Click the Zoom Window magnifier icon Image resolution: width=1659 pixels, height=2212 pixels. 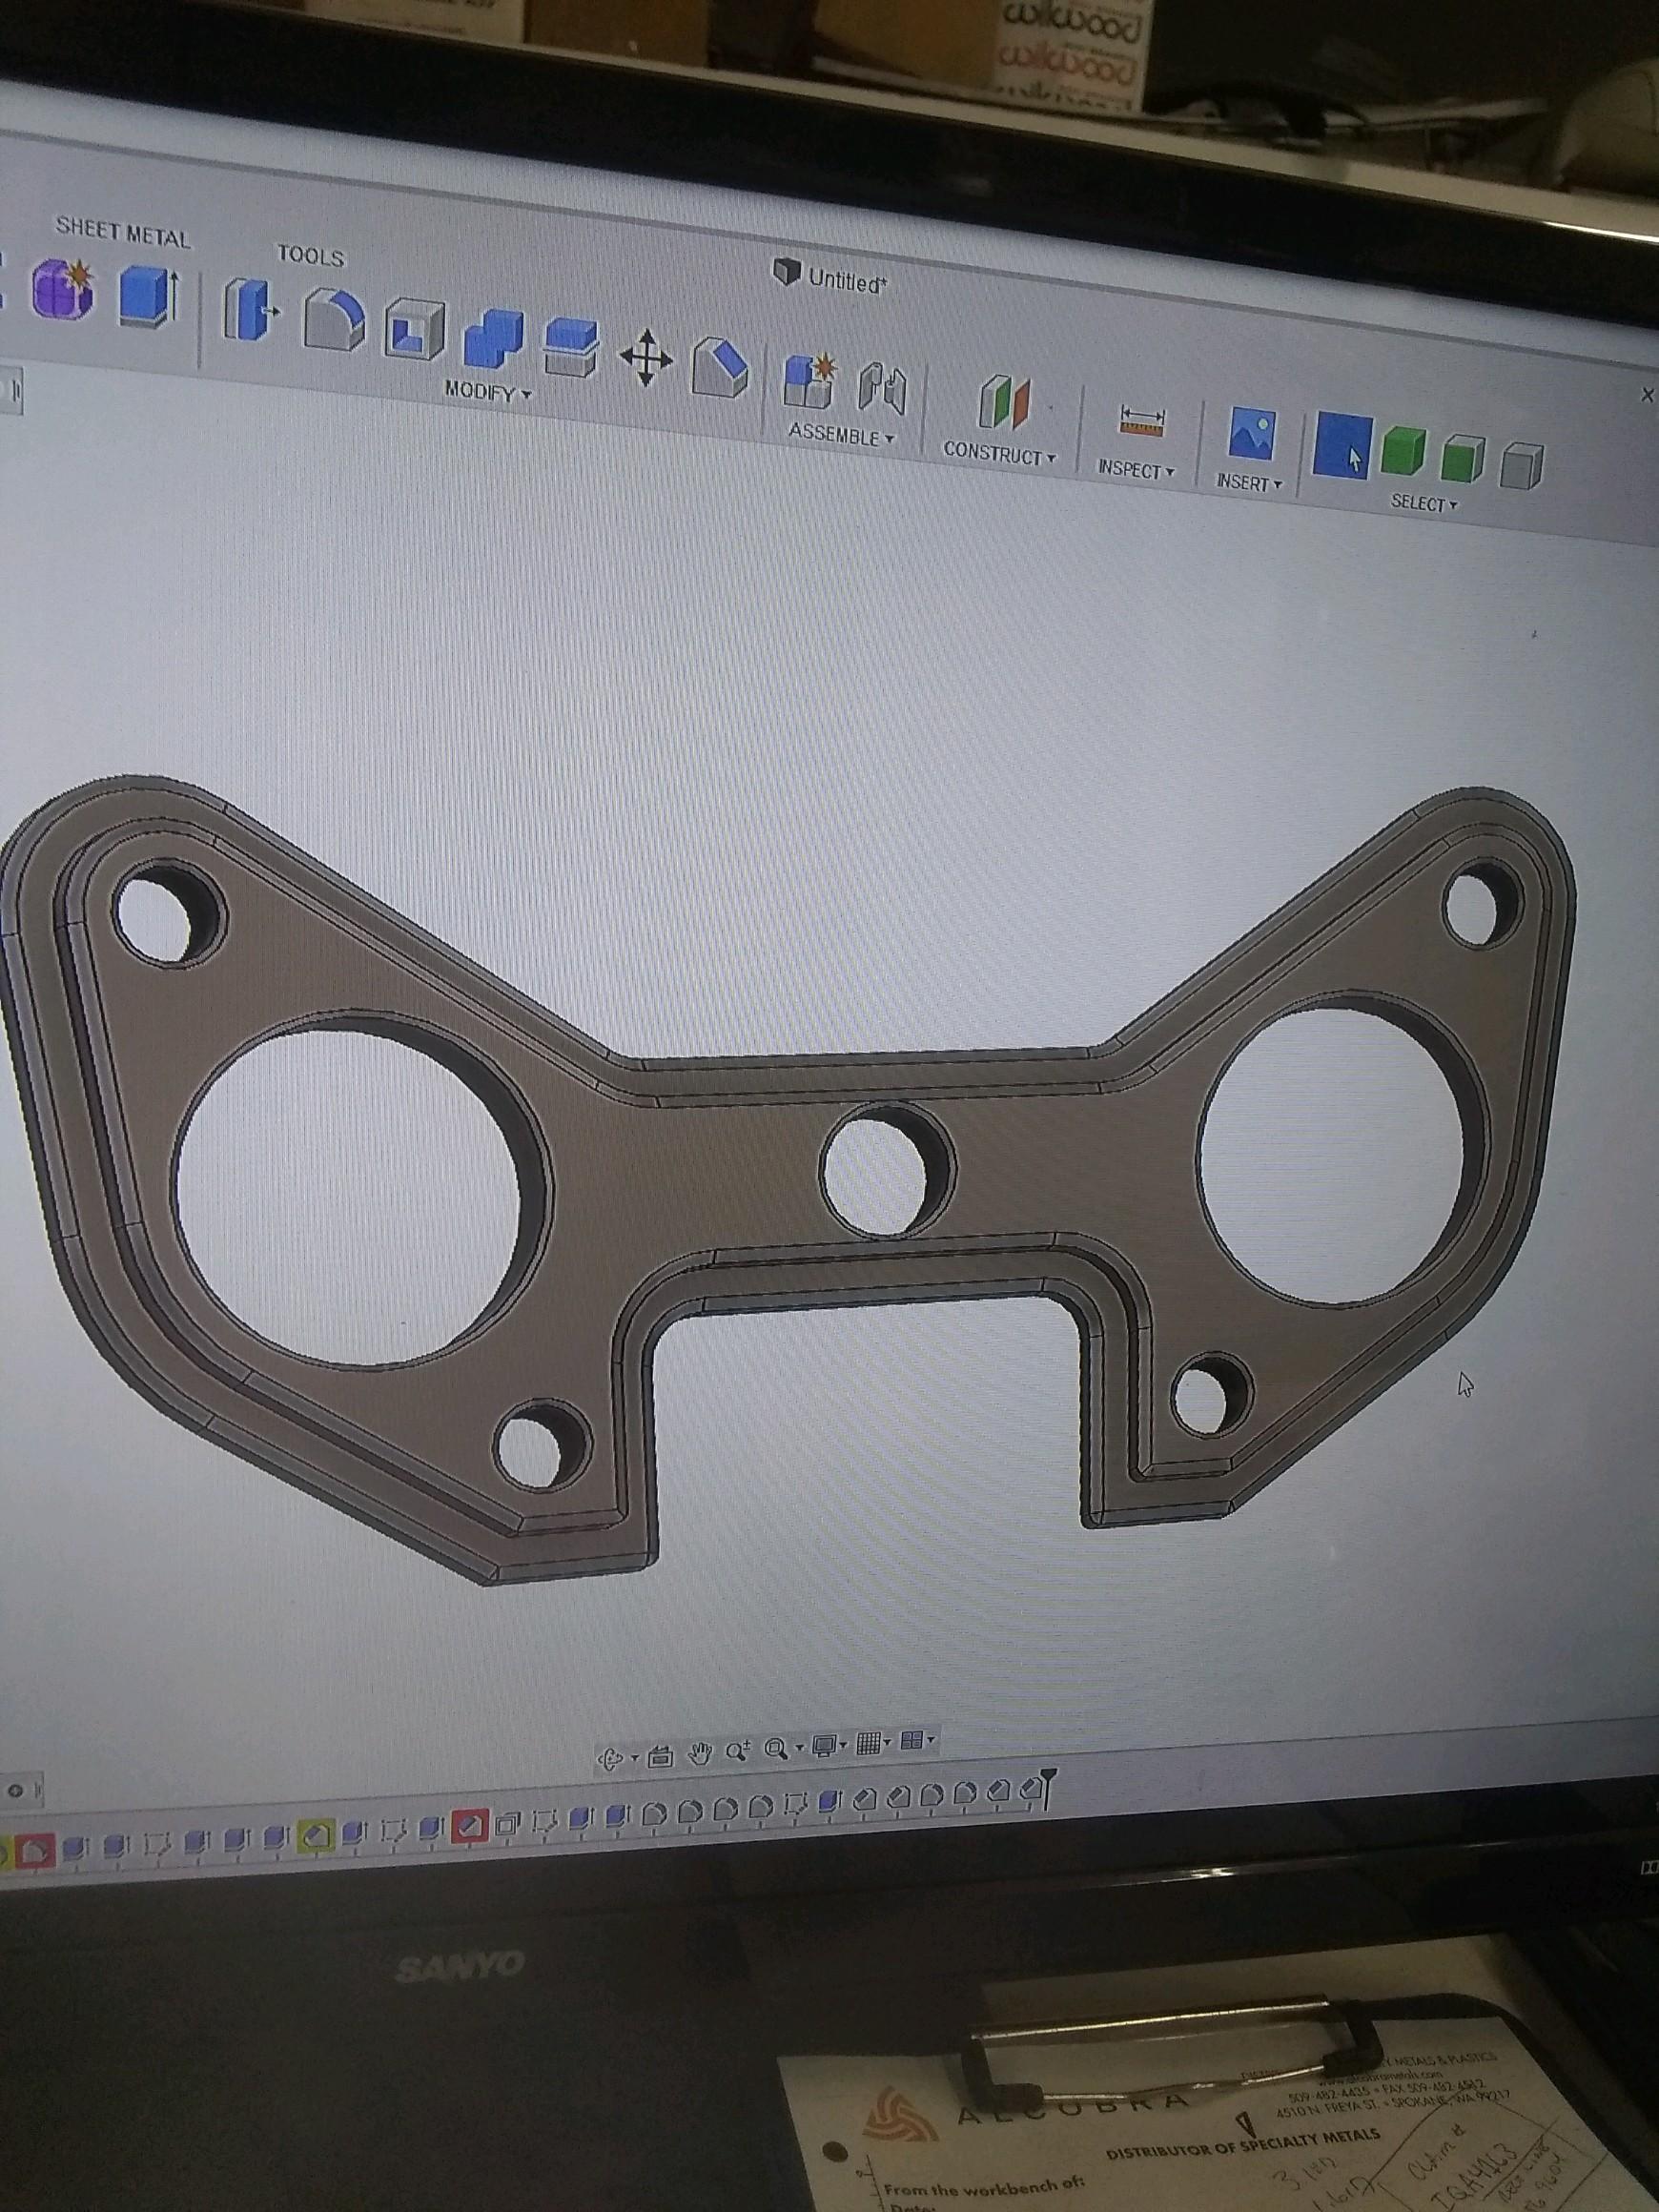(x=775, y=1749)
